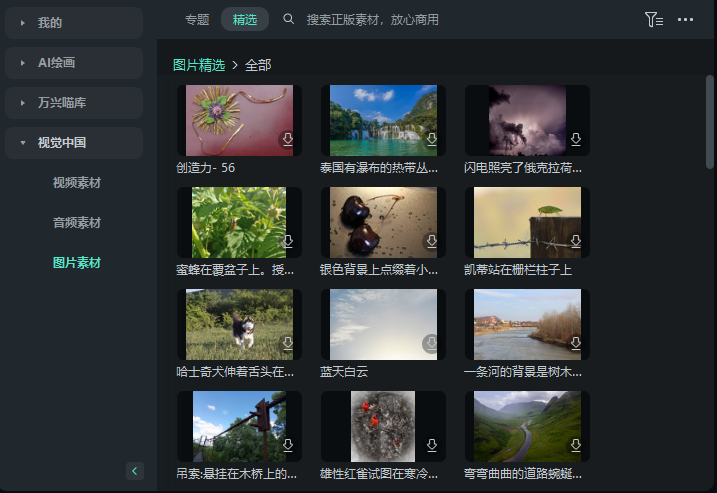Image resolution: width=717 pixels, height=493 pixels.
Task: Open the filter options icon
Action: click(x=654, y=20)
